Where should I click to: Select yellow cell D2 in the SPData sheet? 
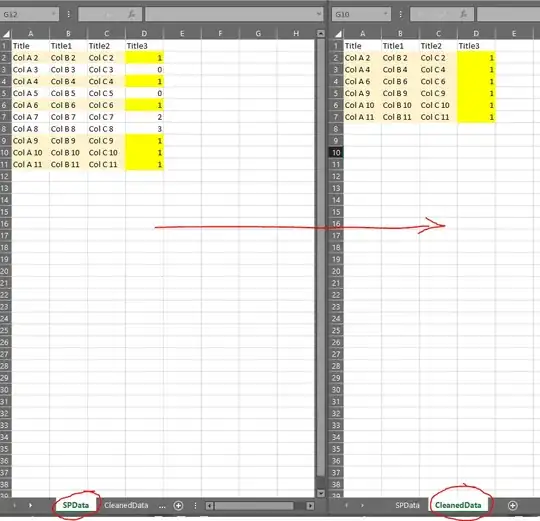[144, 58]
